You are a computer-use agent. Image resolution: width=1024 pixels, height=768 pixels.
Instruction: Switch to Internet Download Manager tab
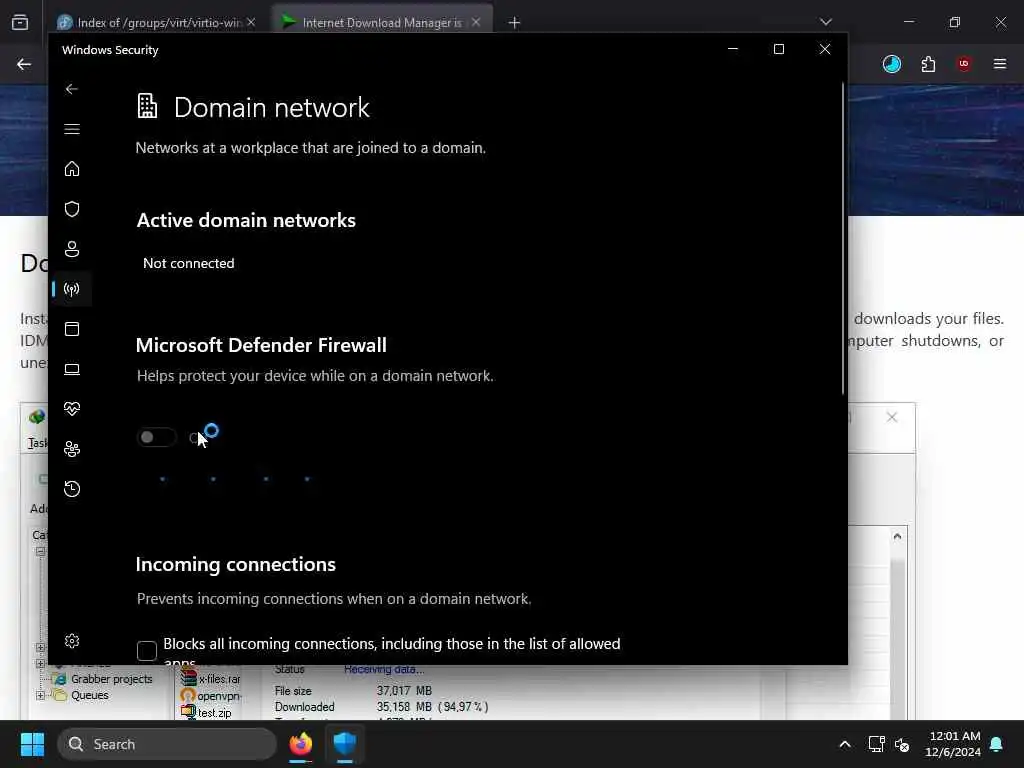pyautogui.click(x=381, y=22)
